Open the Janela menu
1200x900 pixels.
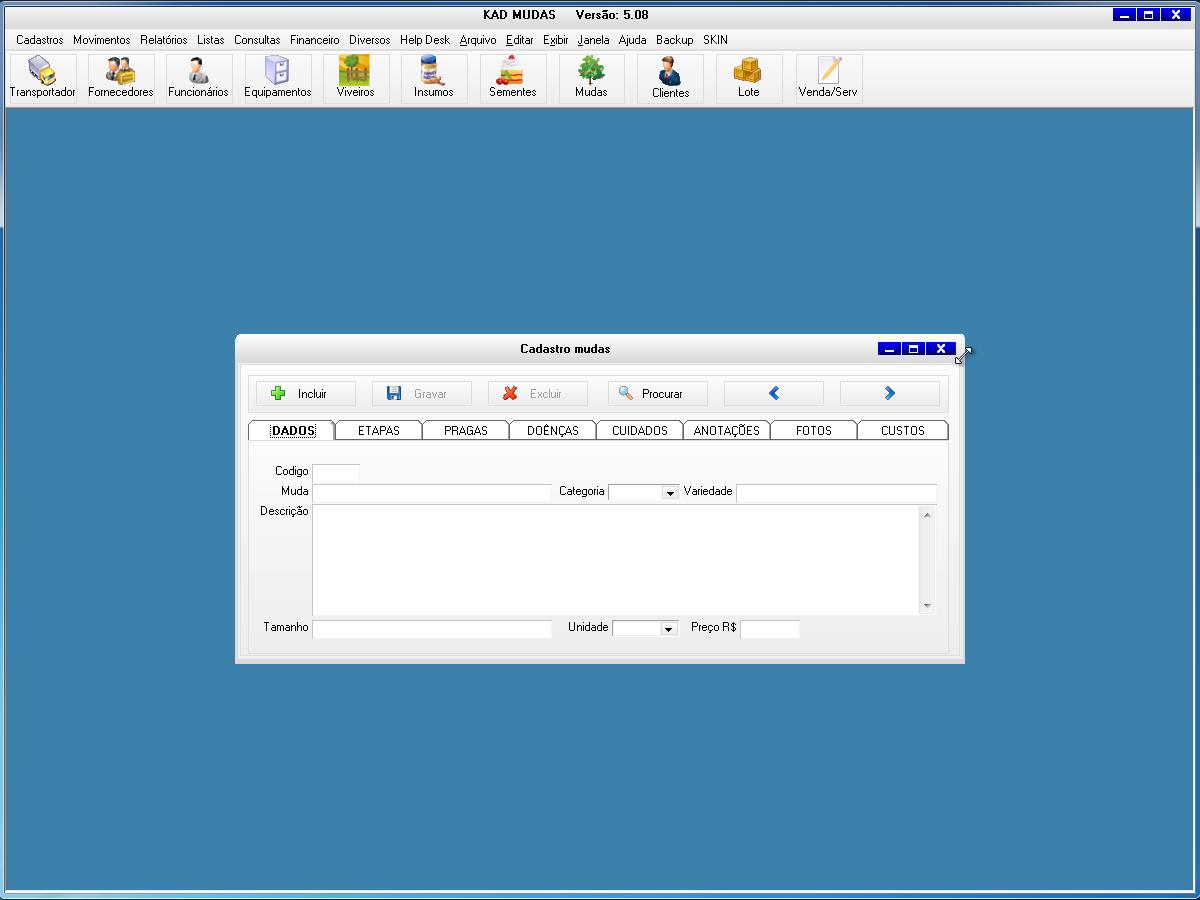[594, 40]
